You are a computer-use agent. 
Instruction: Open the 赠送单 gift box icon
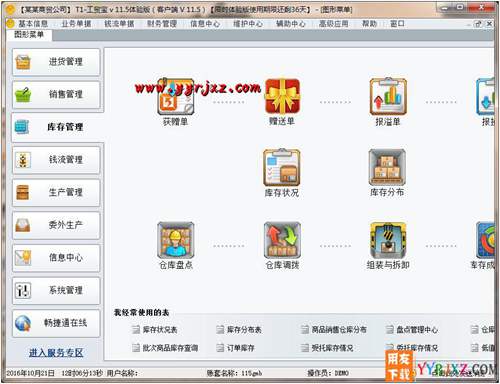(x=282, y=97)
